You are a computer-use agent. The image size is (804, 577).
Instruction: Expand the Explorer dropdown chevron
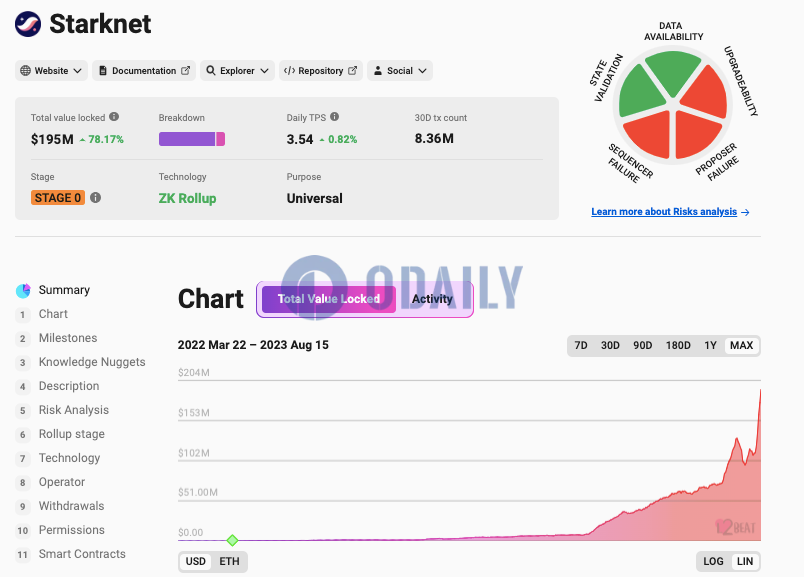point(264,71)
